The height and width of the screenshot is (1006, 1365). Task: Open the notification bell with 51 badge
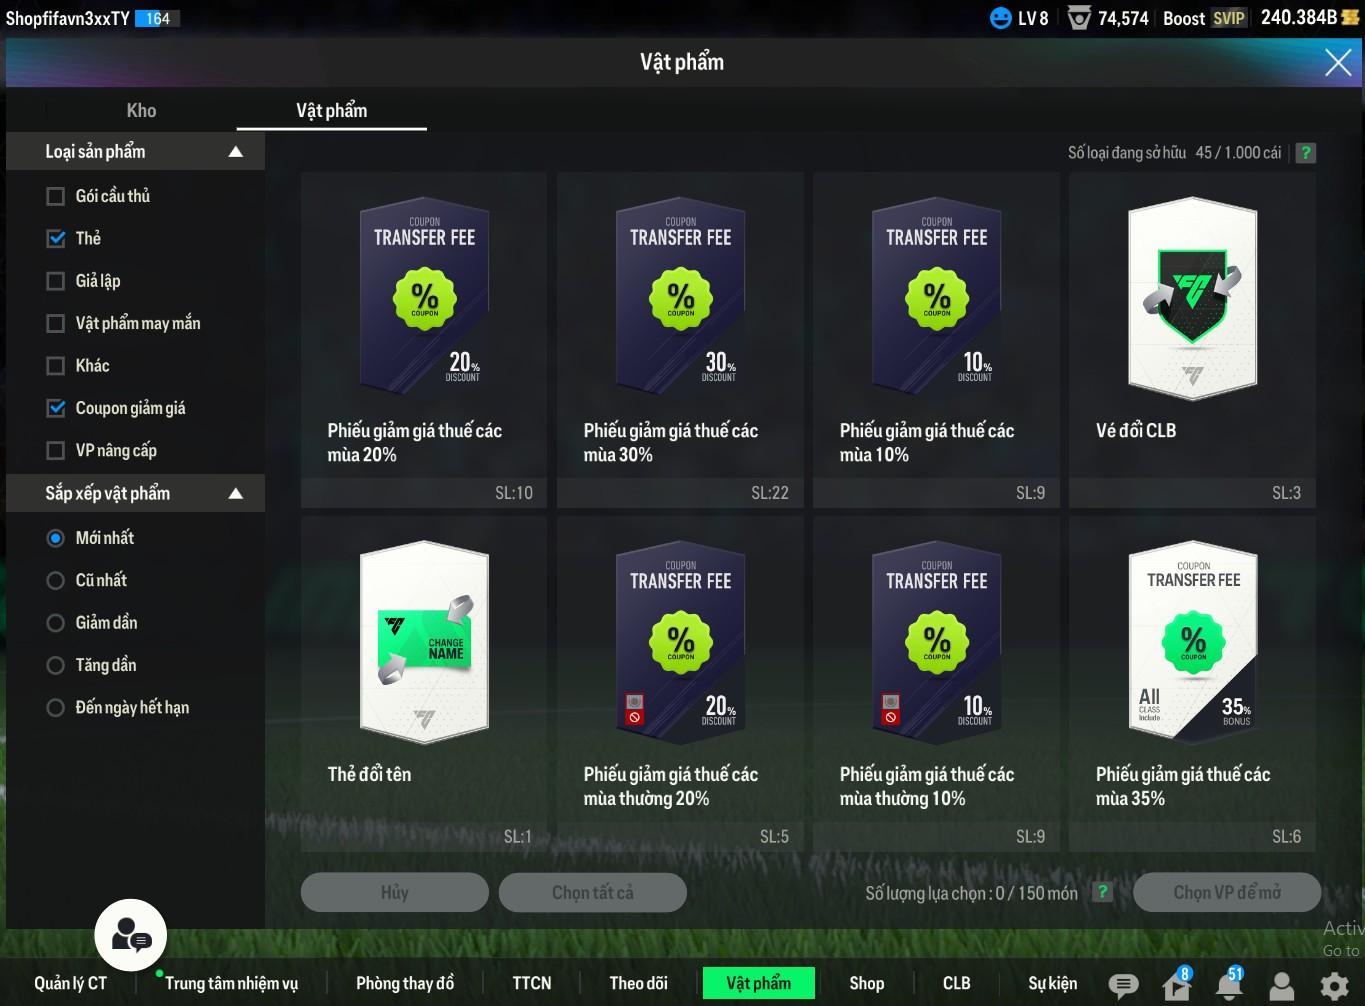(1229, 986)
